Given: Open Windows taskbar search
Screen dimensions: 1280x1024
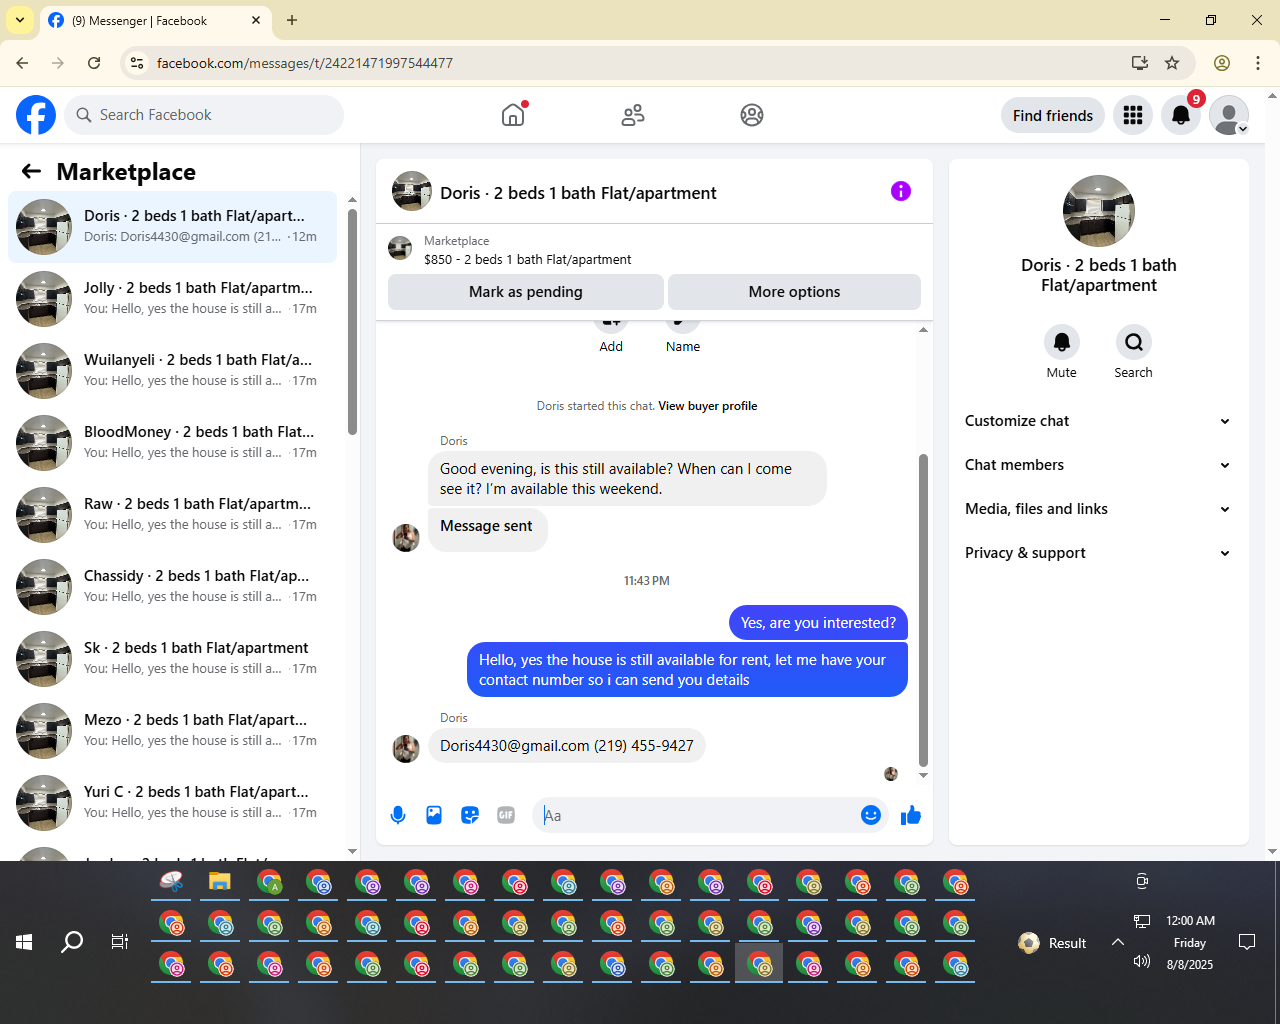Looking at the screenshot, I should [72, 942].
